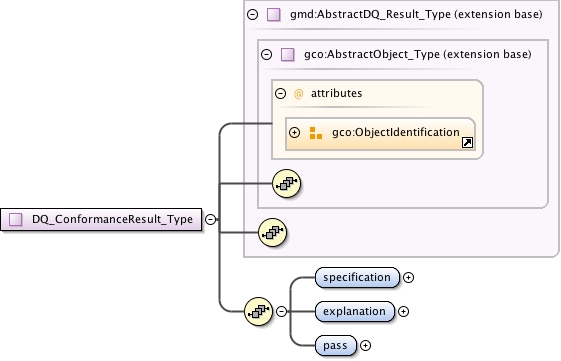The height and width of the screenshot is (361, 561).
Task: Collapse the attributes group
Action: pos(280,93)
